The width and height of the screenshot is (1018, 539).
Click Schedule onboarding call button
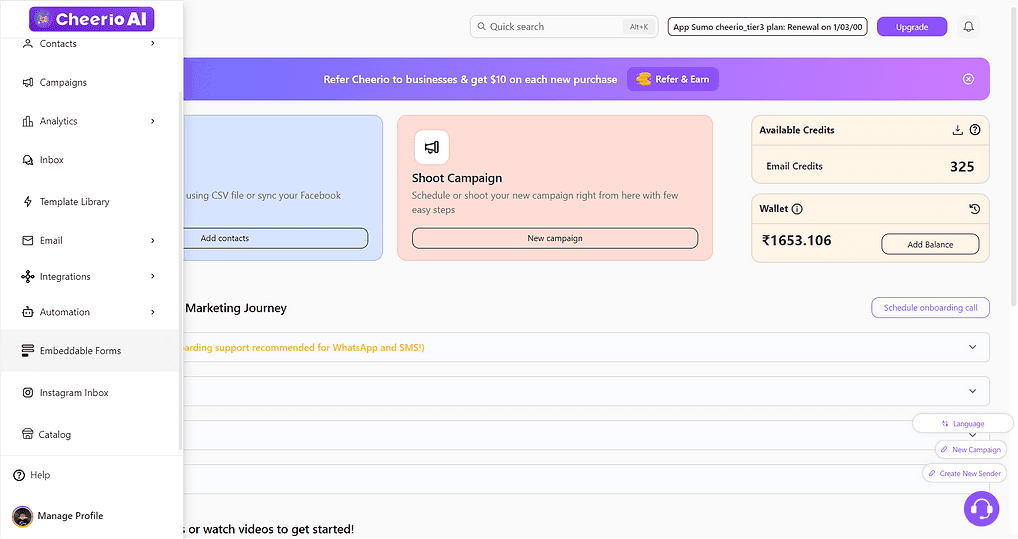(x=930, y=308)
